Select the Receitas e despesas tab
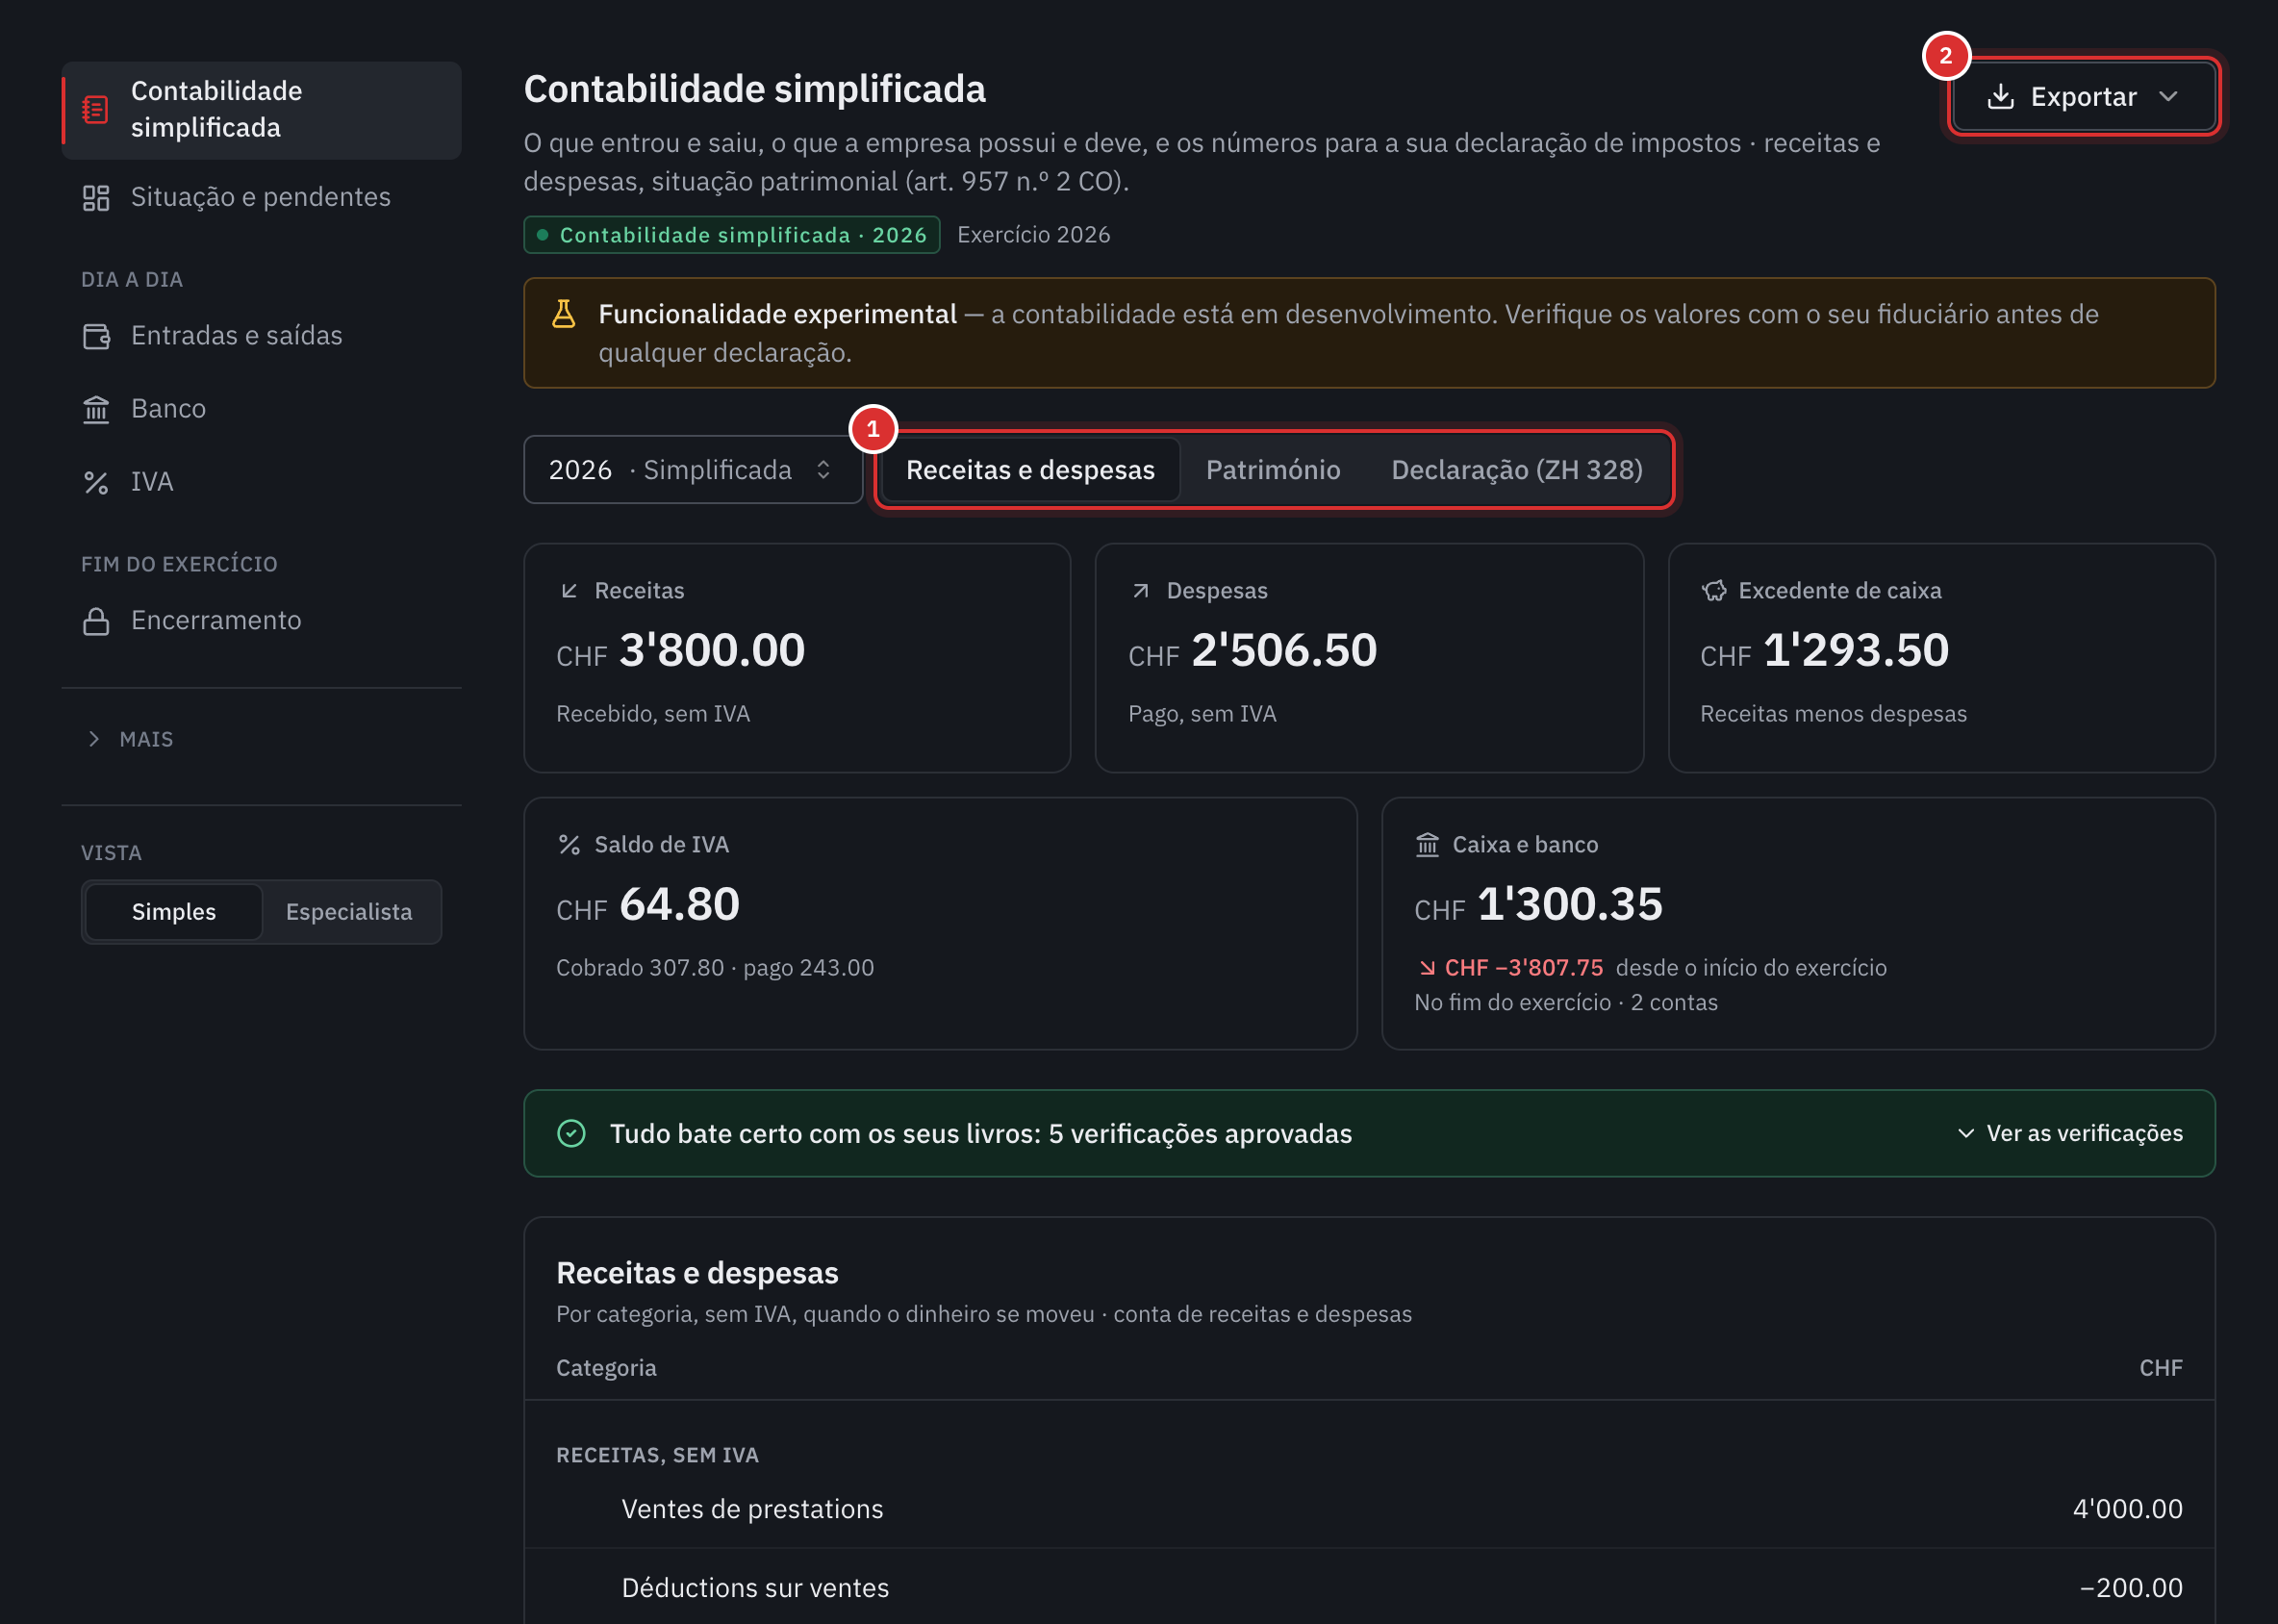Viewport: 2278px width, 1624px height. tap(1030, 470)
